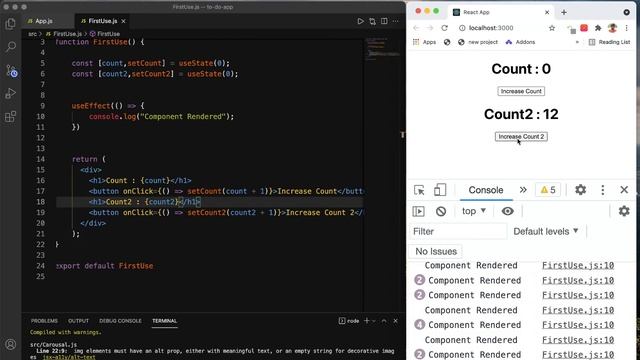Open the Chrome Extensions puzzle icon
640x360 pixels.
pyautogui.click(x=598, y=28)
